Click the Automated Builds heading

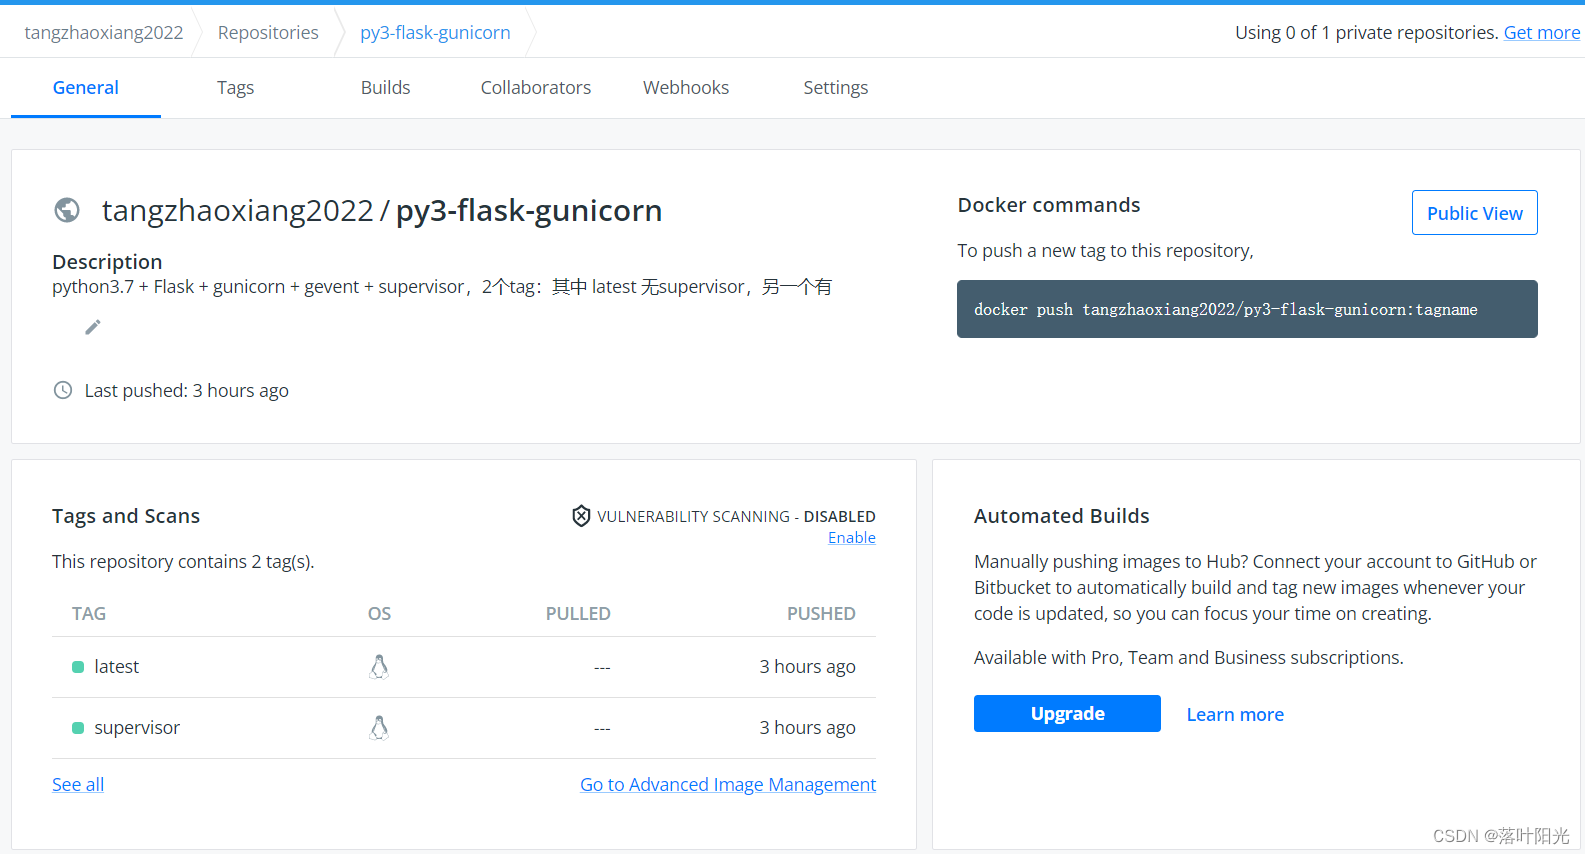point(1062,516)
